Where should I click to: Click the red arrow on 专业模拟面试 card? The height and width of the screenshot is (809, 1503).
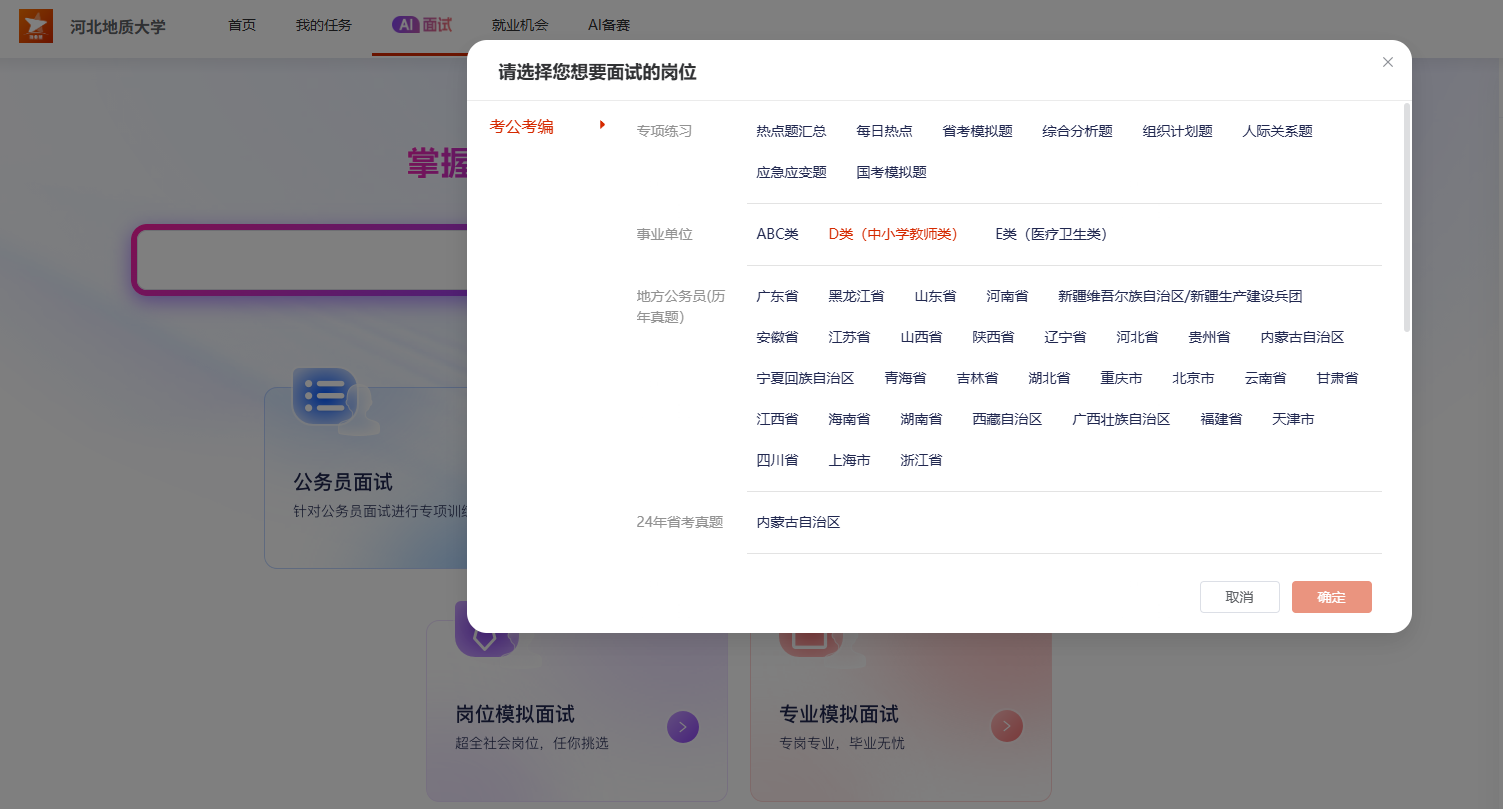[x=1006, y=726]
